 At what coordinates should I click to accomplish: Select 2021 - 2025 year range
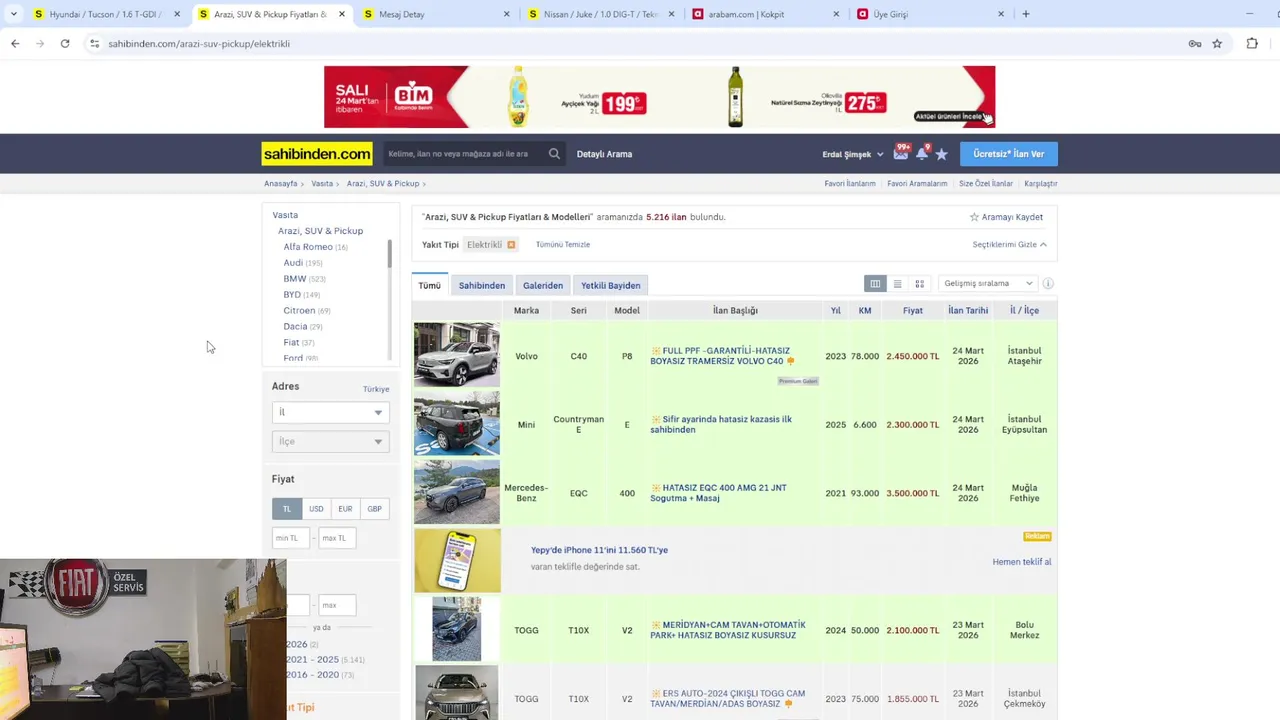tap(313, 660)
